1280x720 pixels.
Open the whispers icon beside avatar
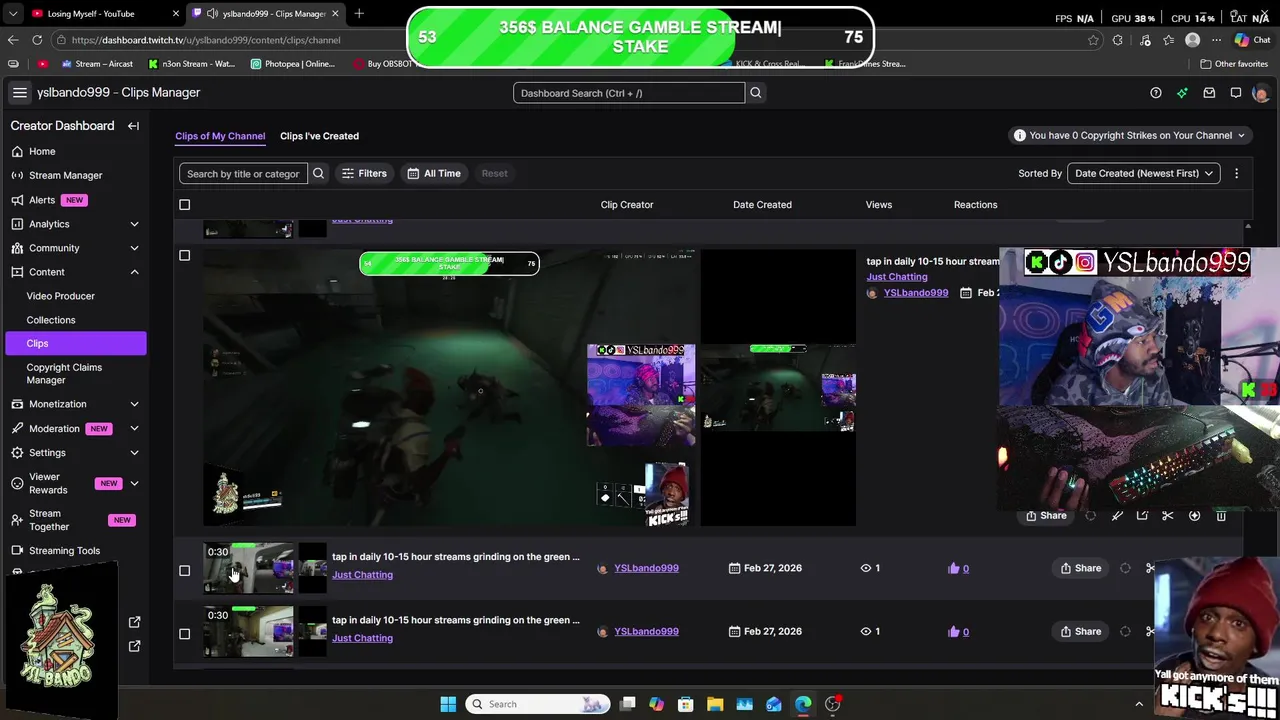click(x=1236, y=93)
